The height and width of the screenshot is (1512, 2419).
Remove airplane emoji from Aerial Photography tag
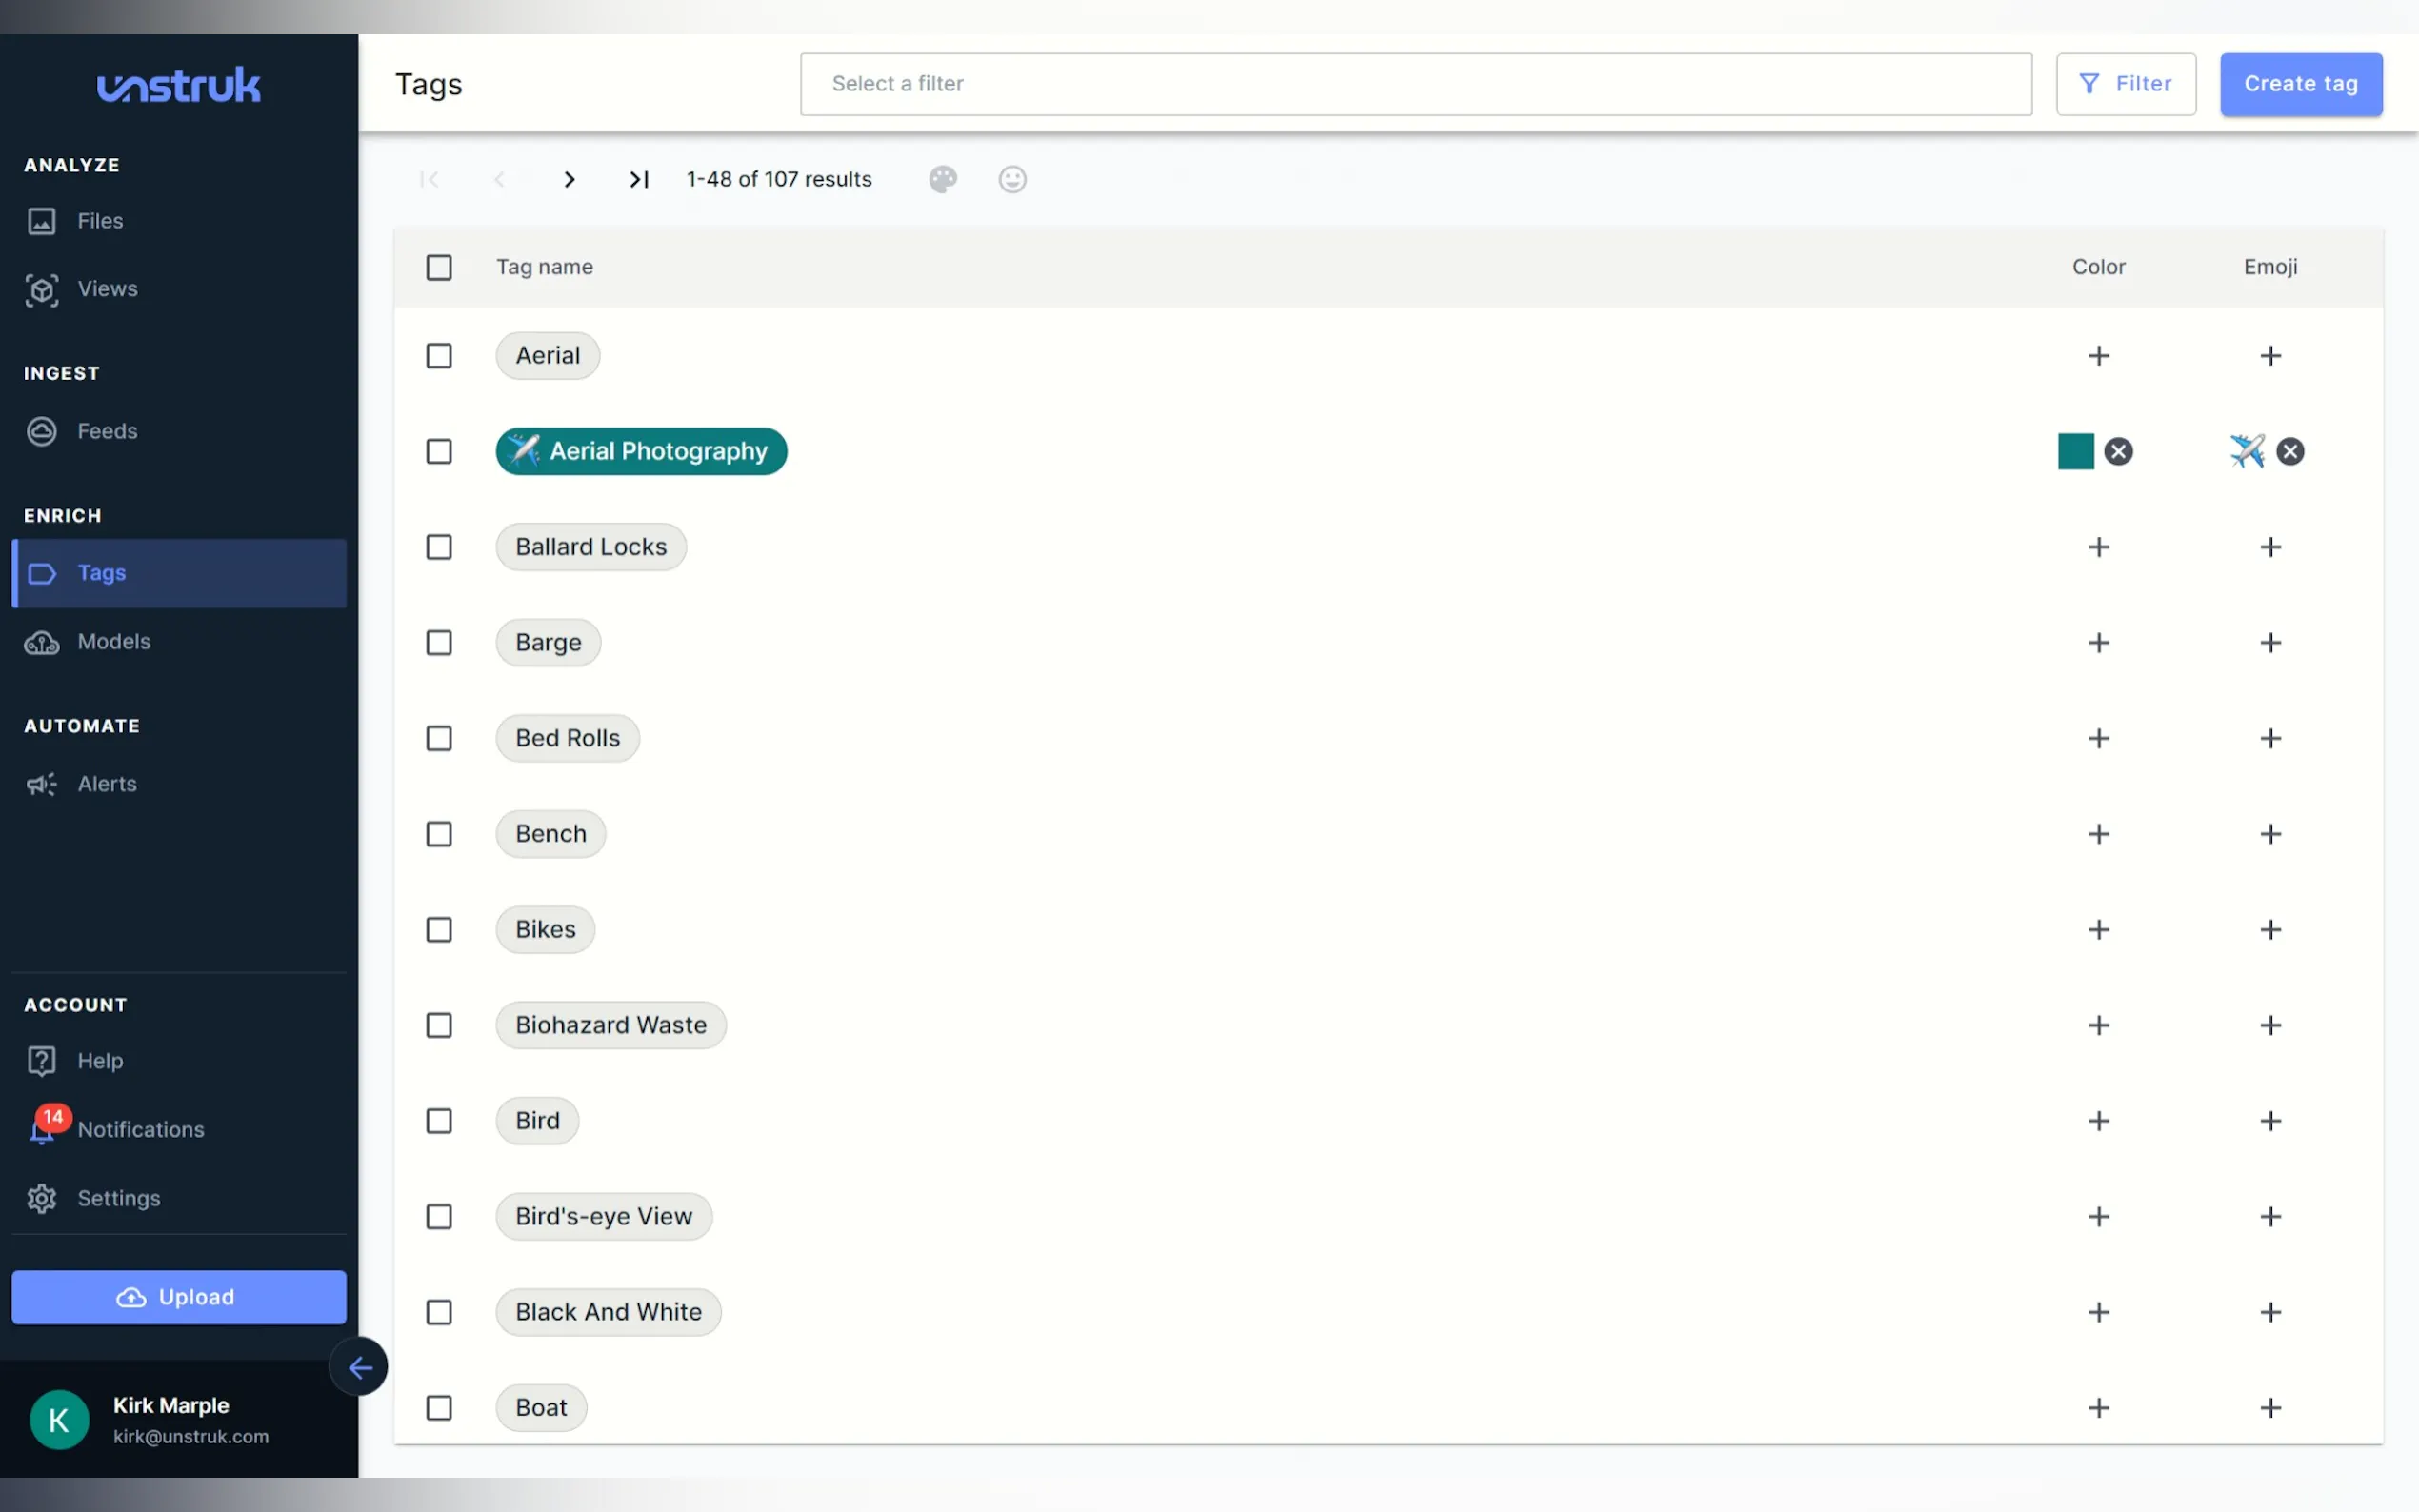pyautogui.click(x=2290, y=451)
